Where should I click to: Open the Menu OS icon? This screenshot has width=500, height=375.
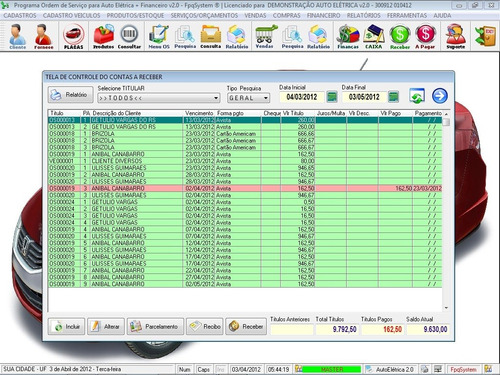pyautogui.click(x=159, y=36)
